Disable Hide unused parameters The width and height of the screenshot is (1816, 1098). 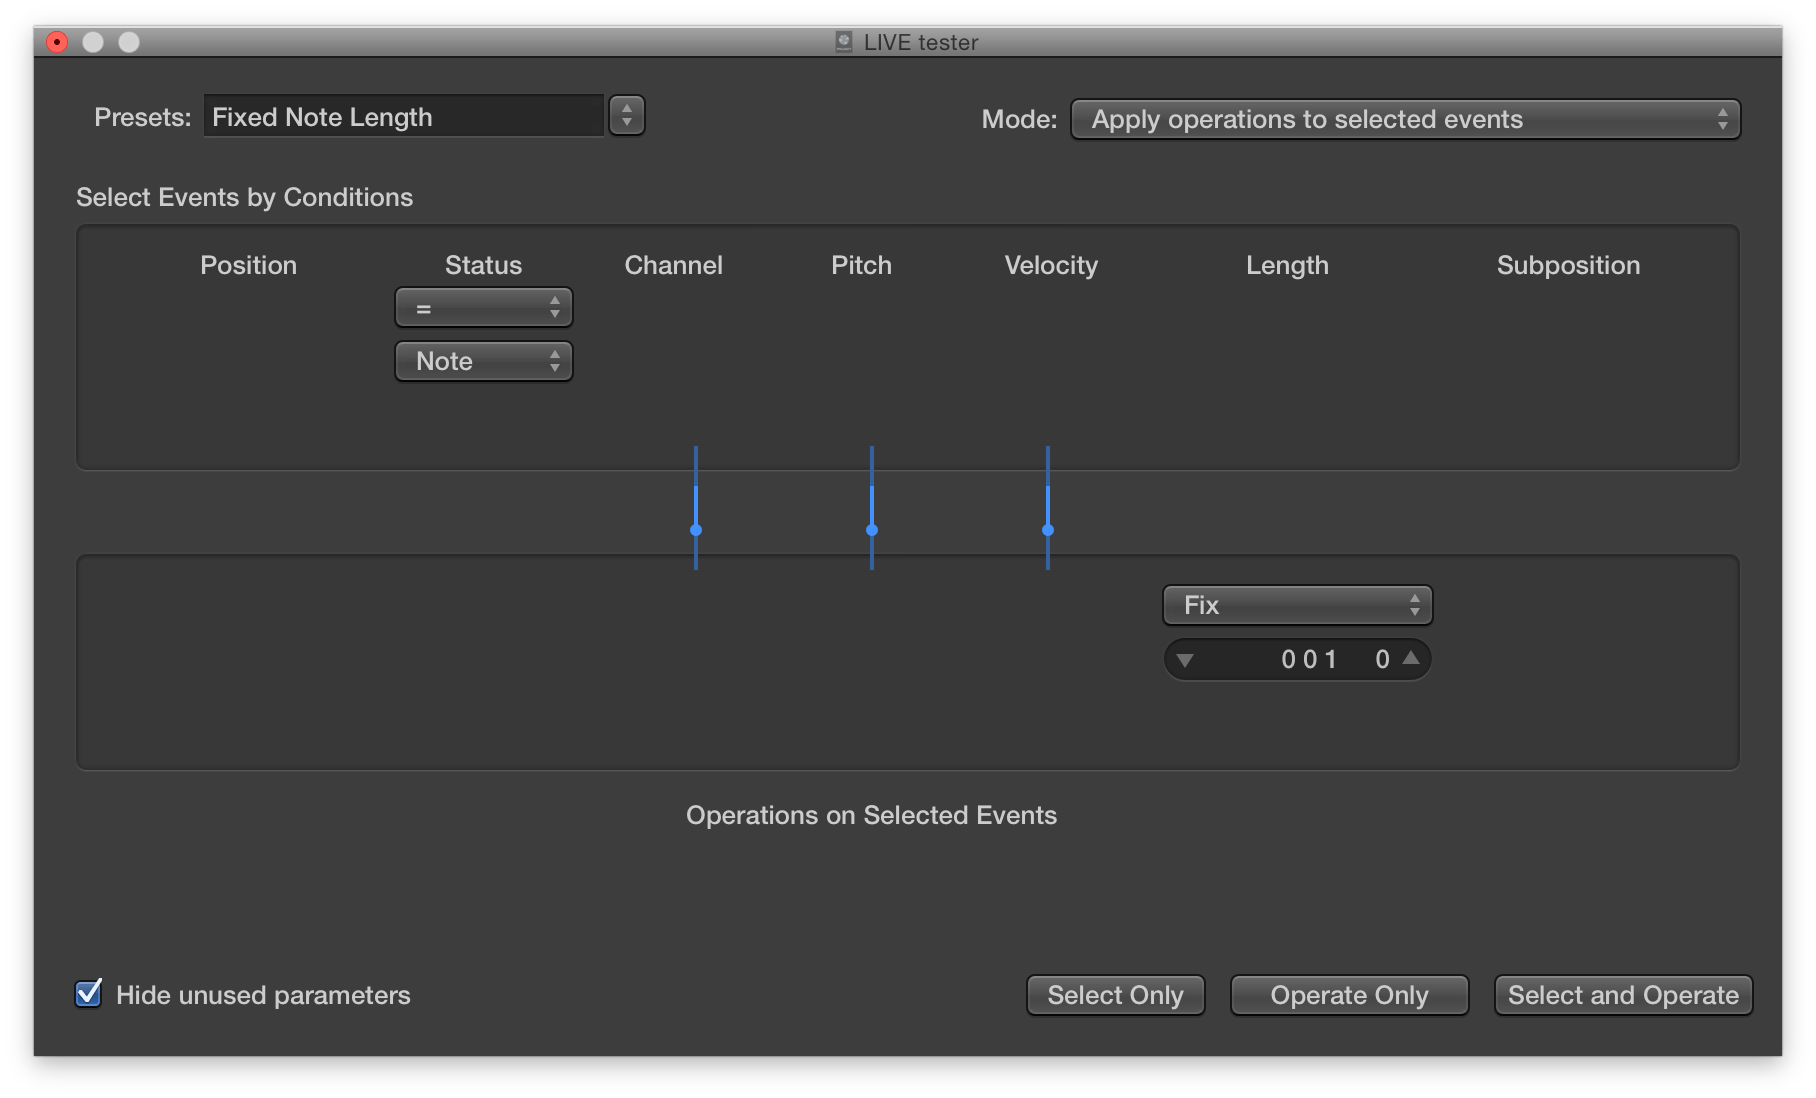pos(88,994)
